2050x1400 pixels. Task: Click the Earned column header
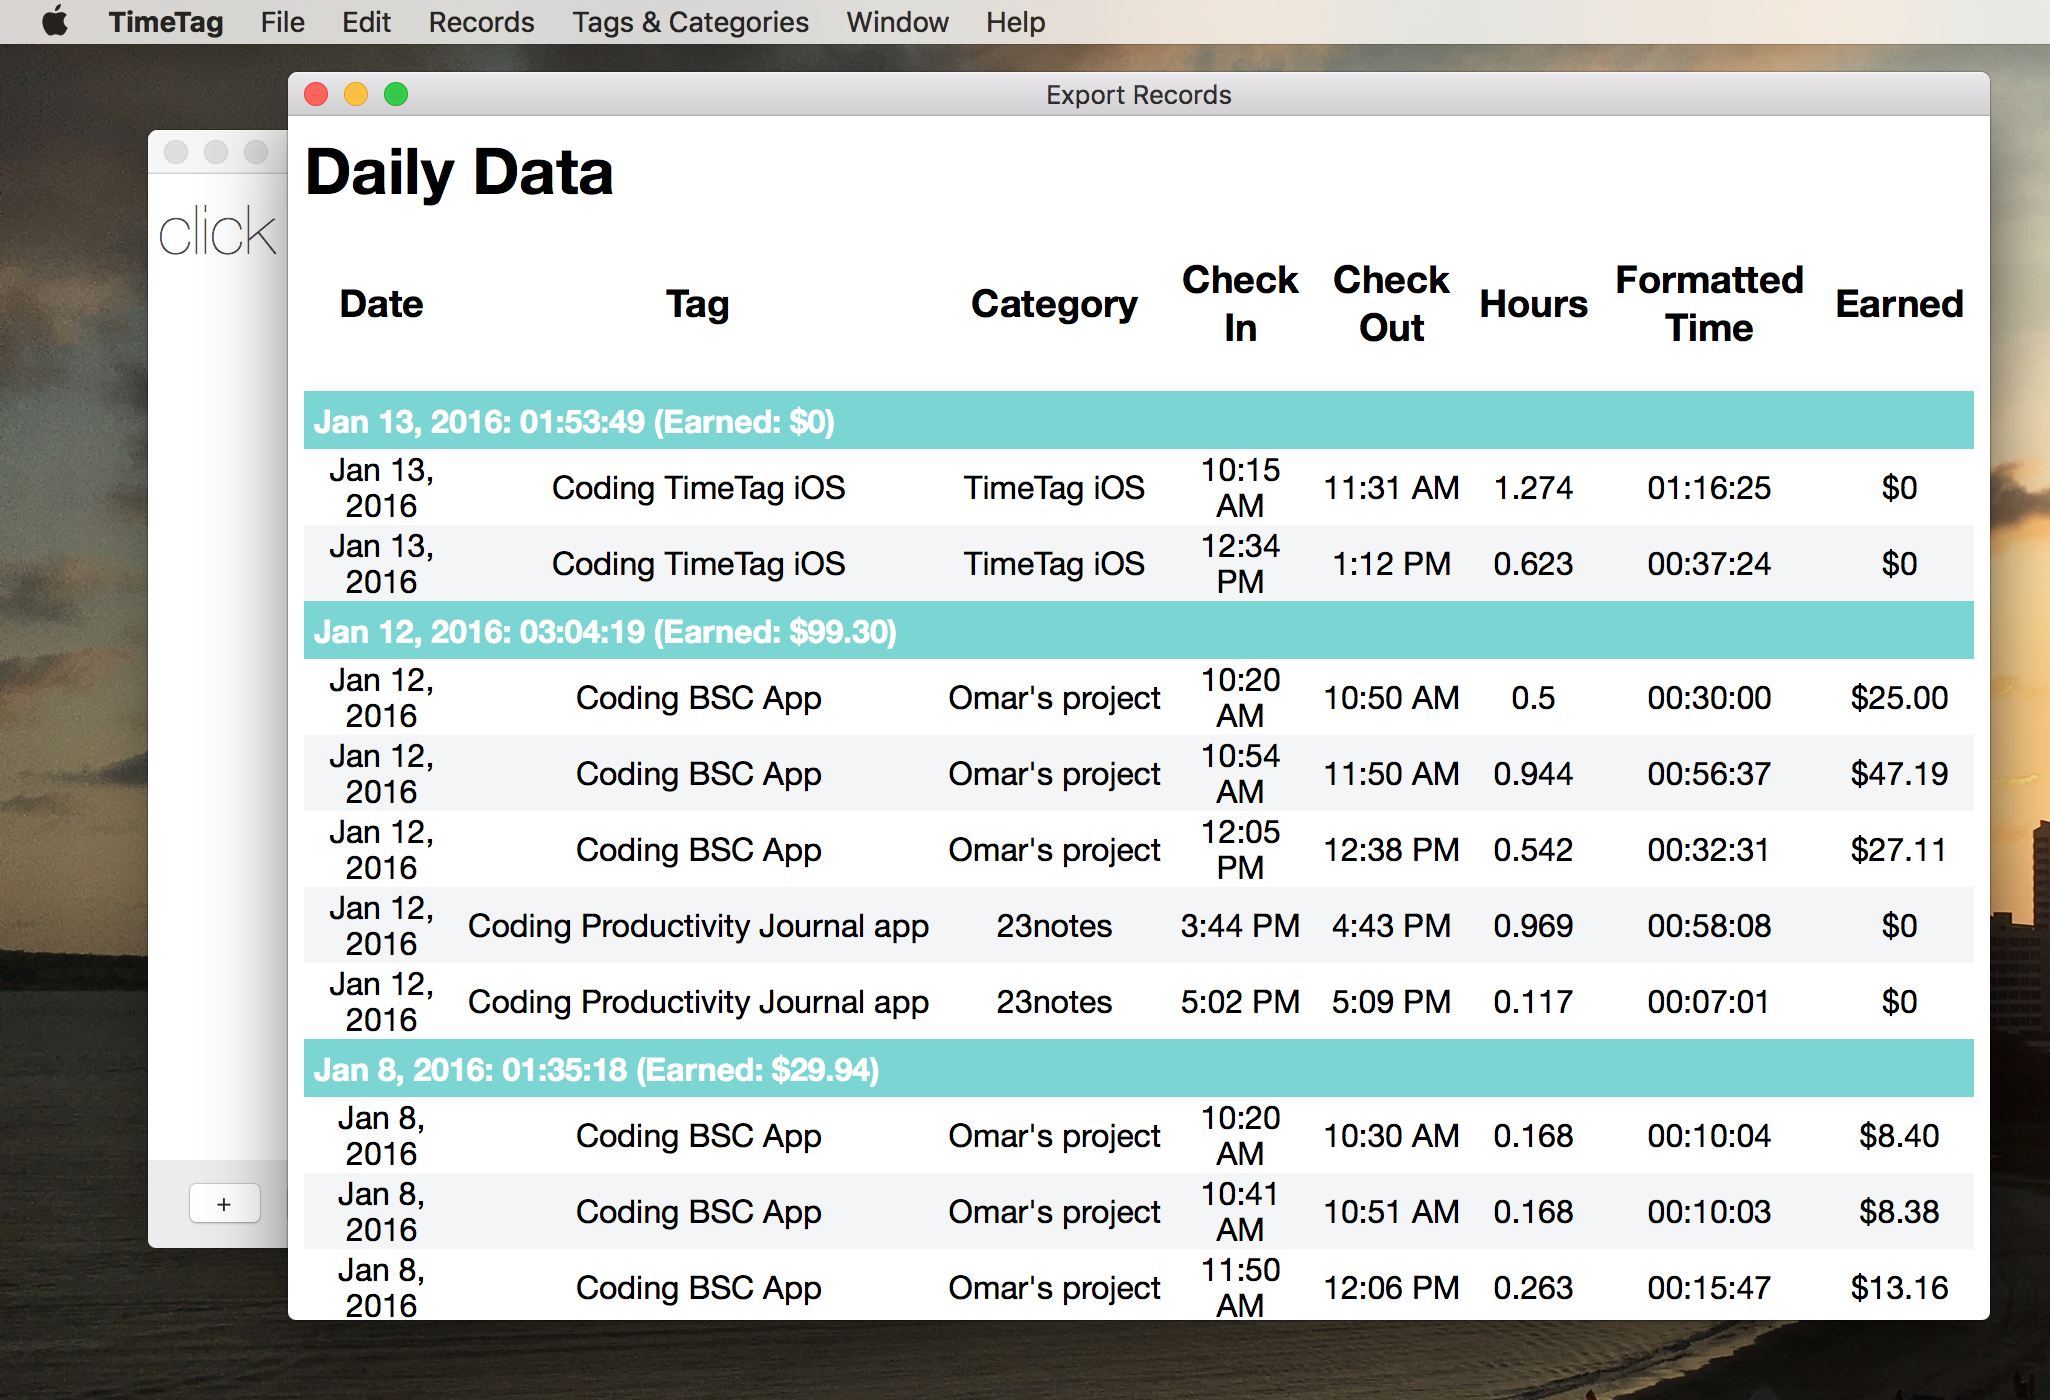(1899, 304)
